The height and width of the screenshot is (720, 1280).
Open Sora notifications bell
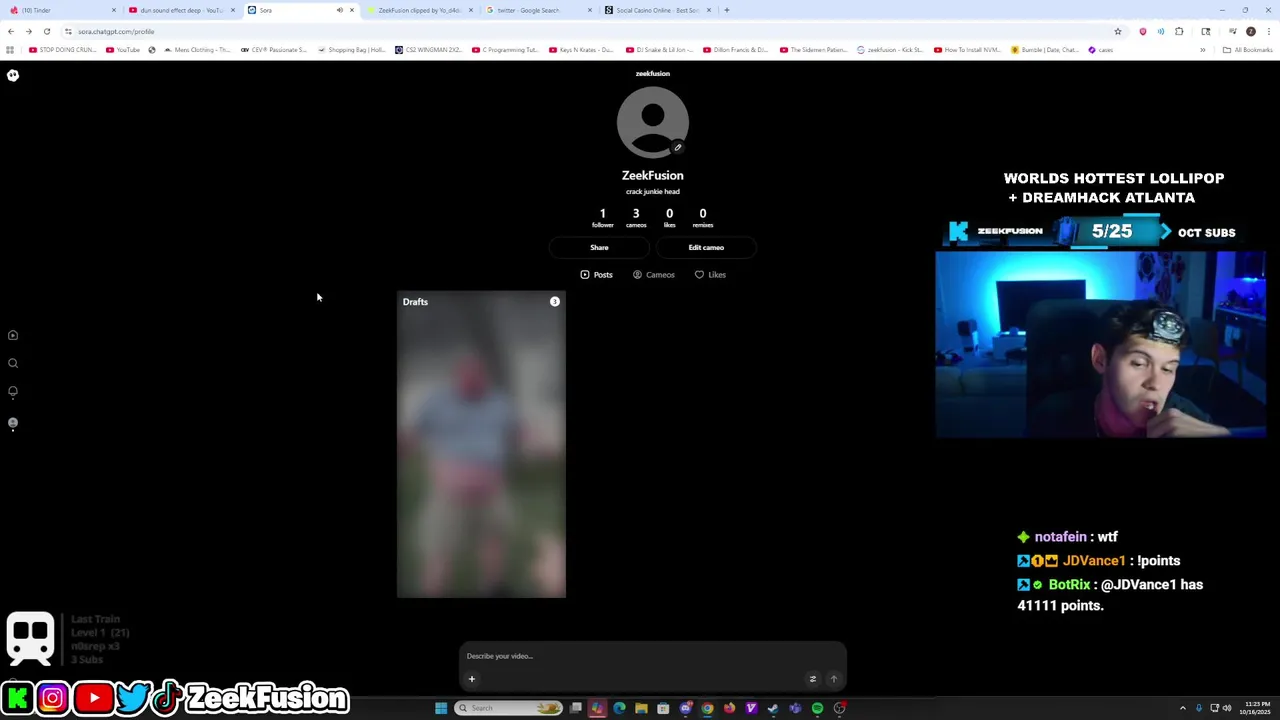(13, 392)
